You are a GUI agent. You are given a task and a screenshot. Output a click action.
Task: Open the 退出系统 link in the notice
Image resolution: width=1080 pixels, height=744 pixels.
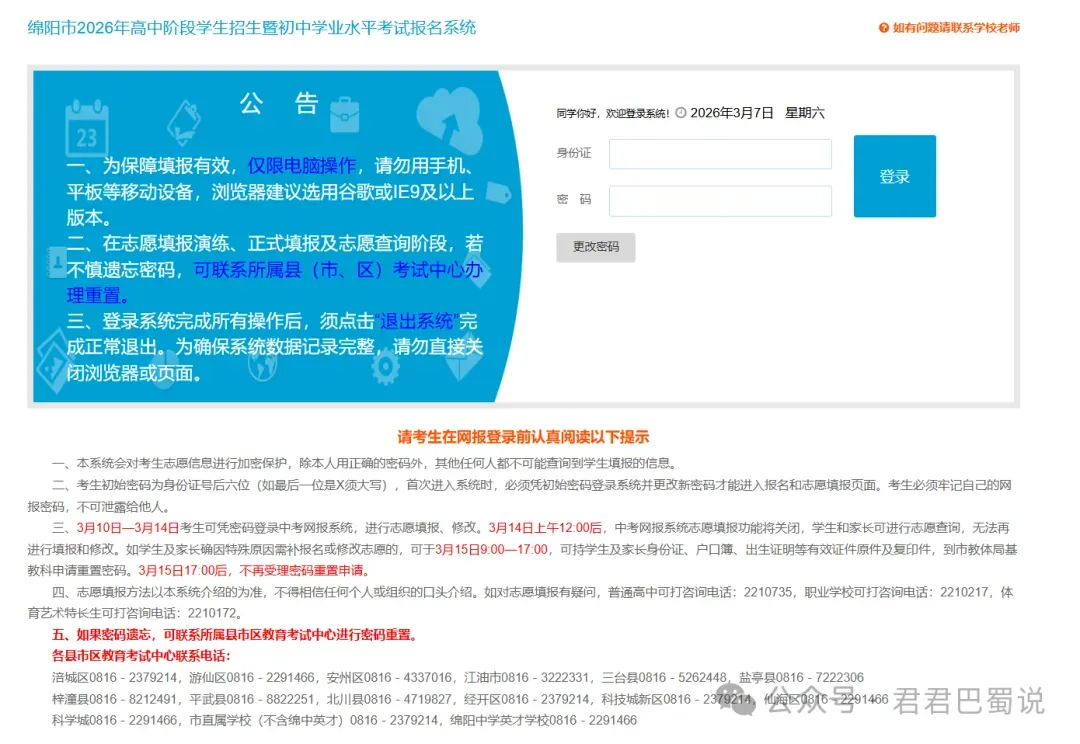(x=416, y=321)
